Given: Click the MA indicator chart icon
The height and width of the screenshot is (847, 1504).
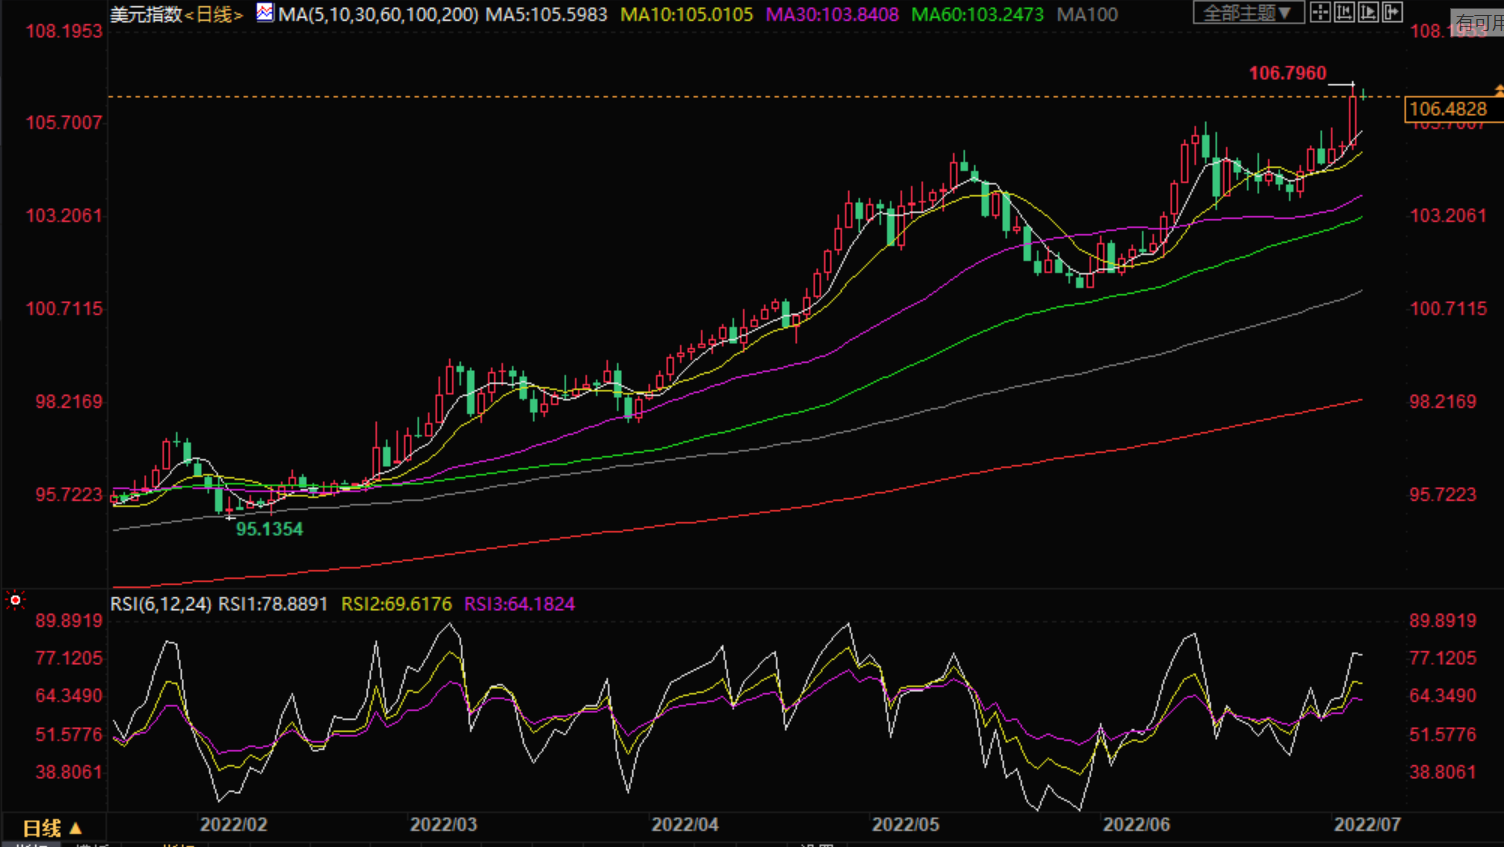Looking at the screenshot, I should coord(264,13).
